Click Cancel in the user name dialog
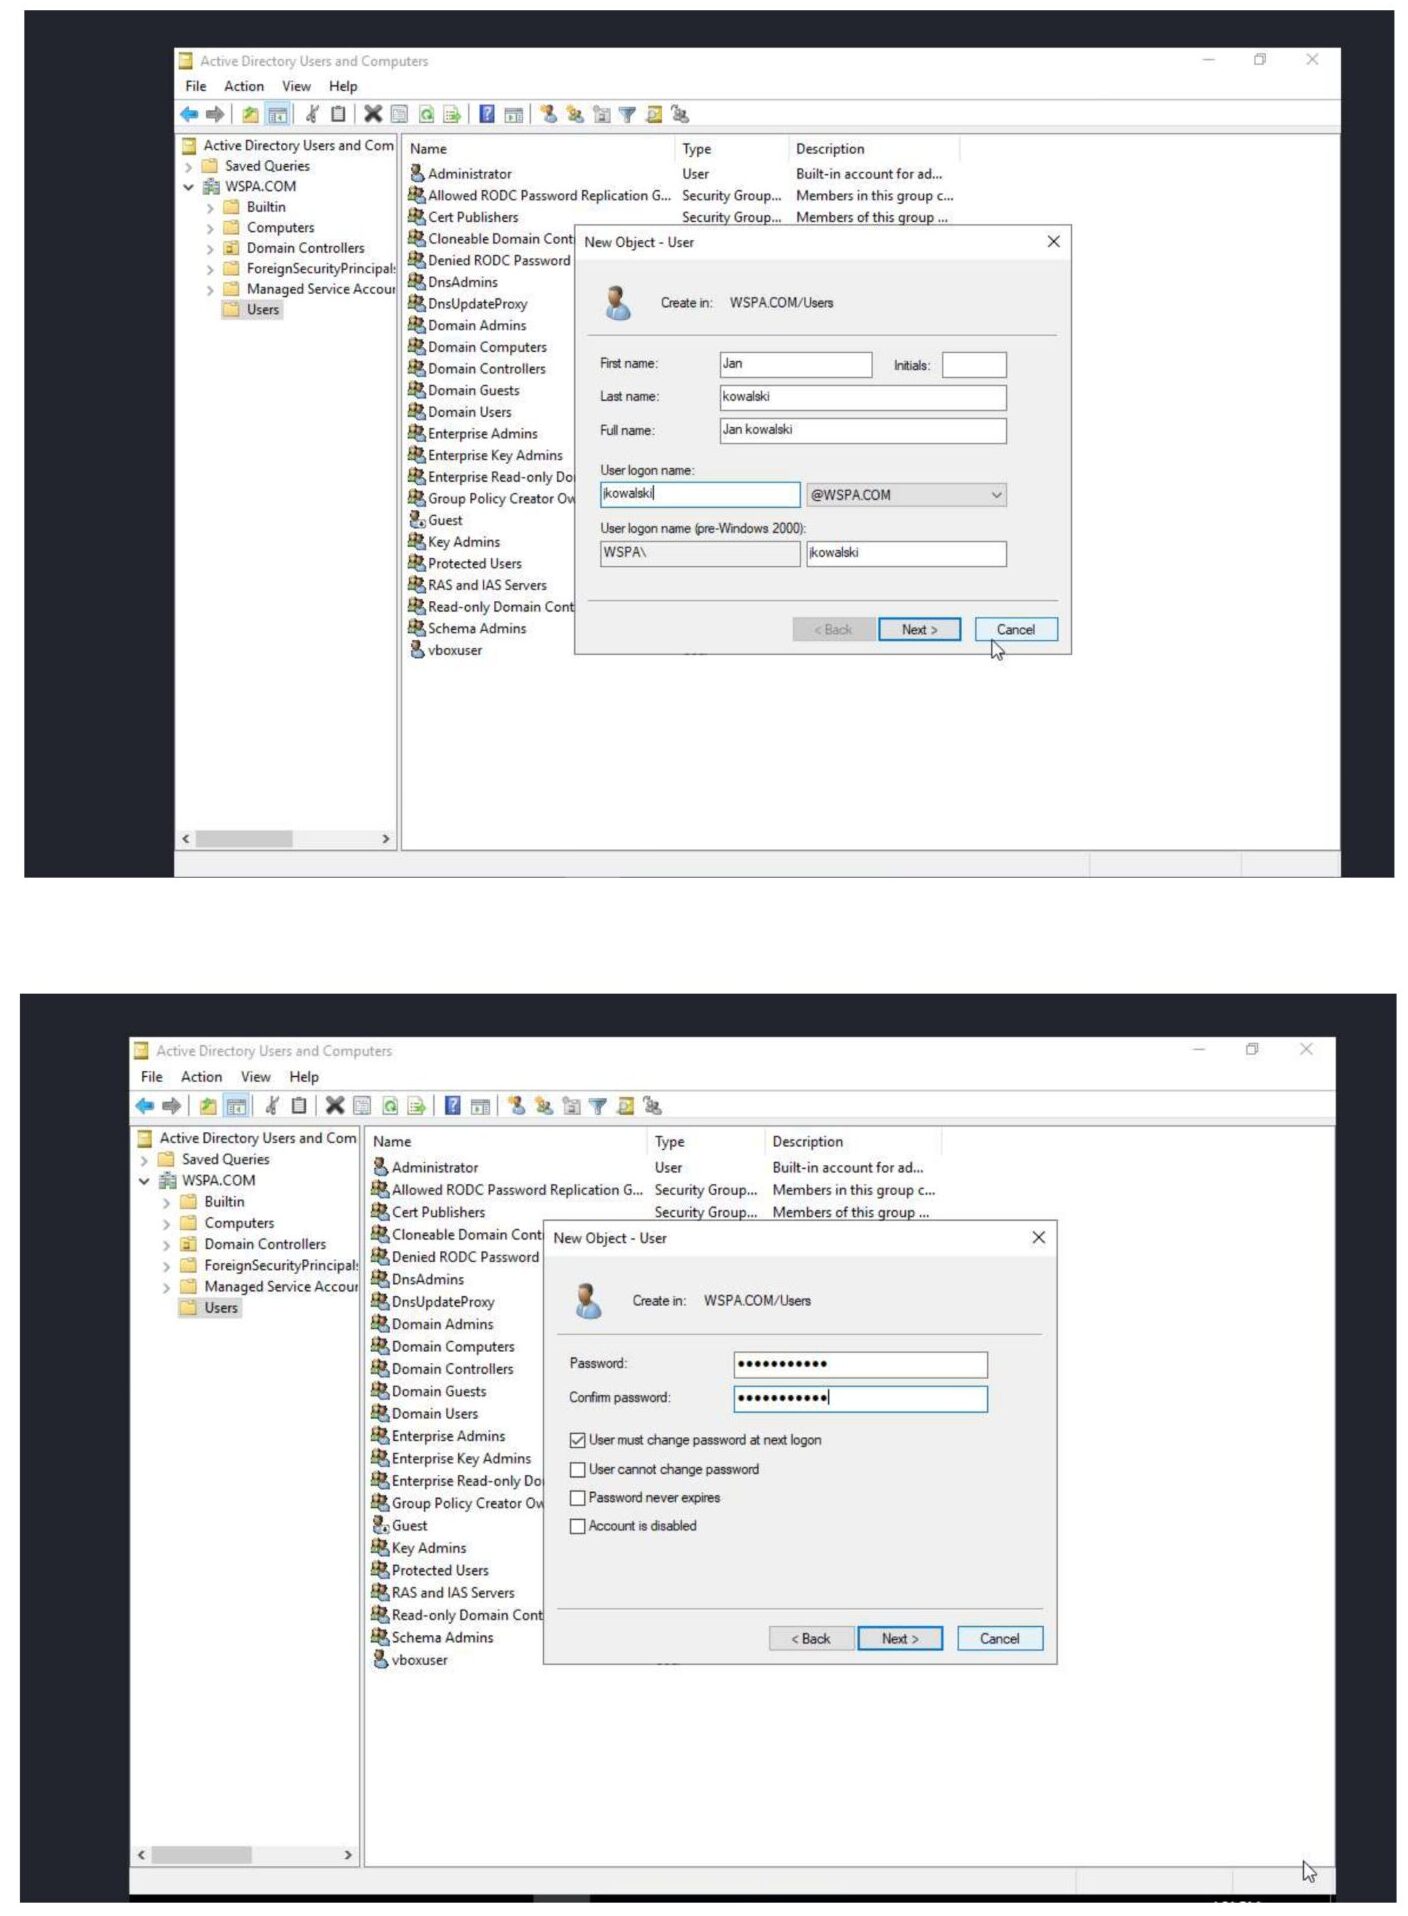1408x1916 pixels. click(1015, 629)
